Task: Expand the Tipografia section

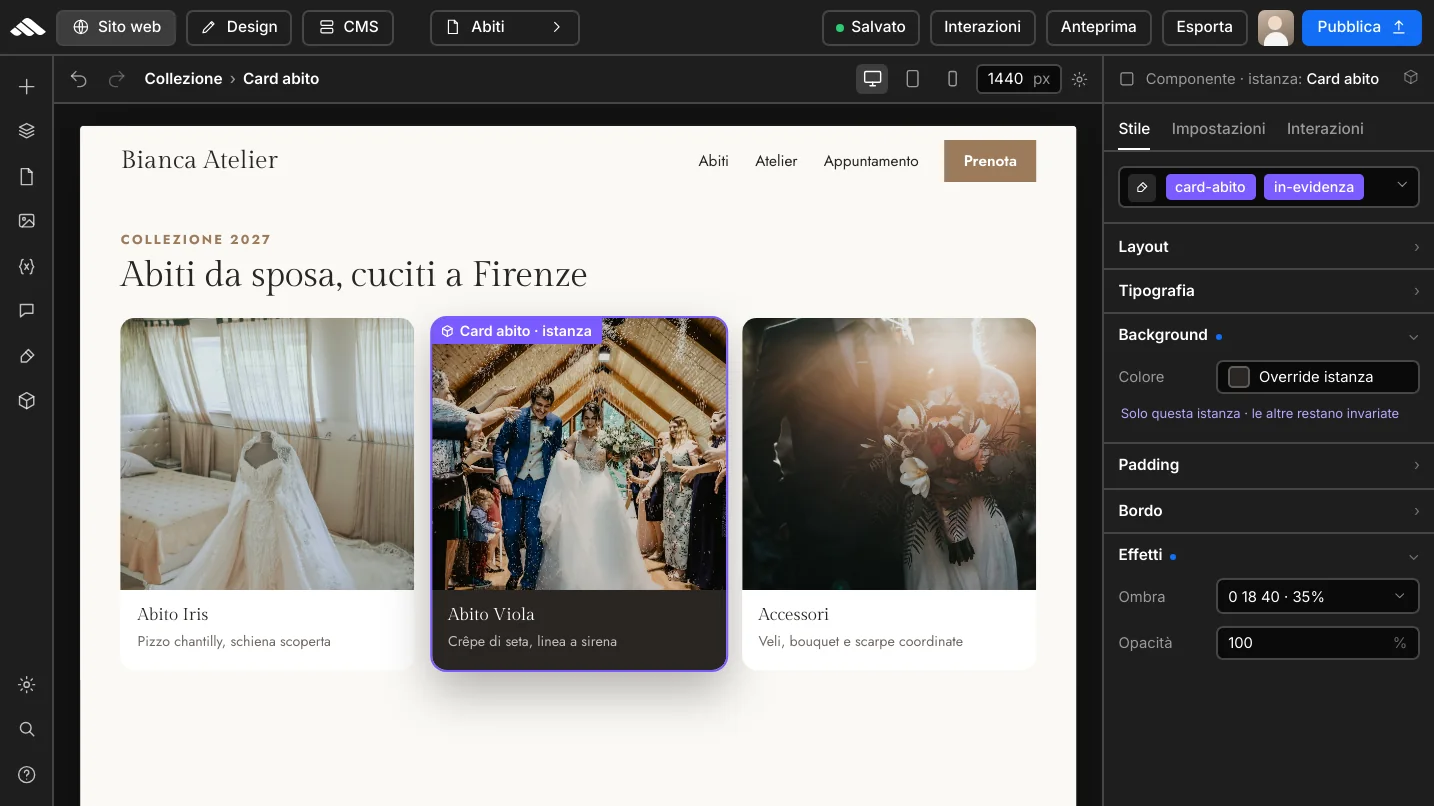Action: click(x=1268, y=291)
